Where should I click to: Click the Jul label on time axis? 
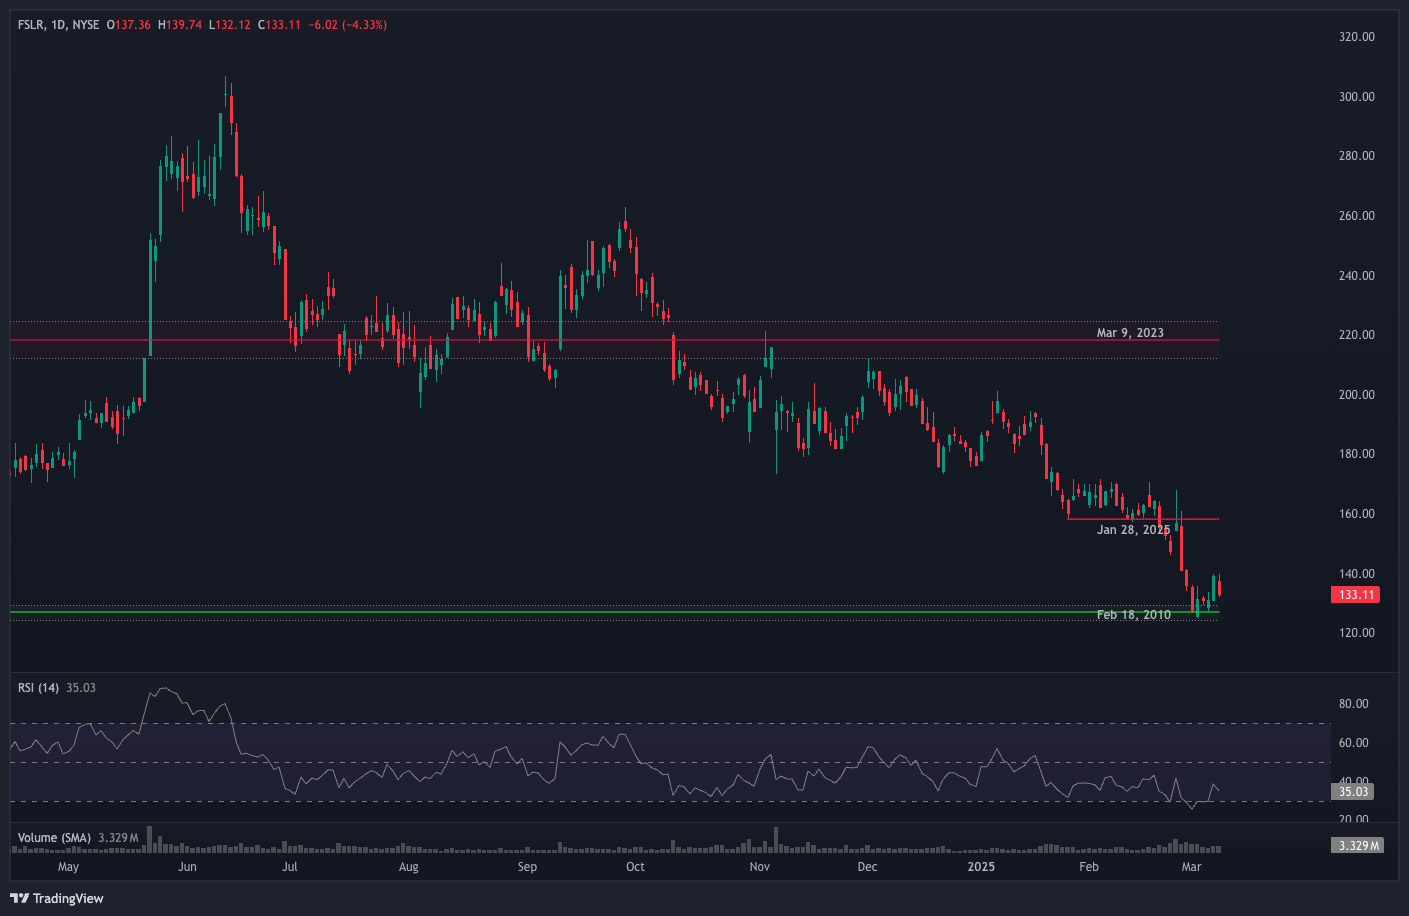click(x=289, y=867)
